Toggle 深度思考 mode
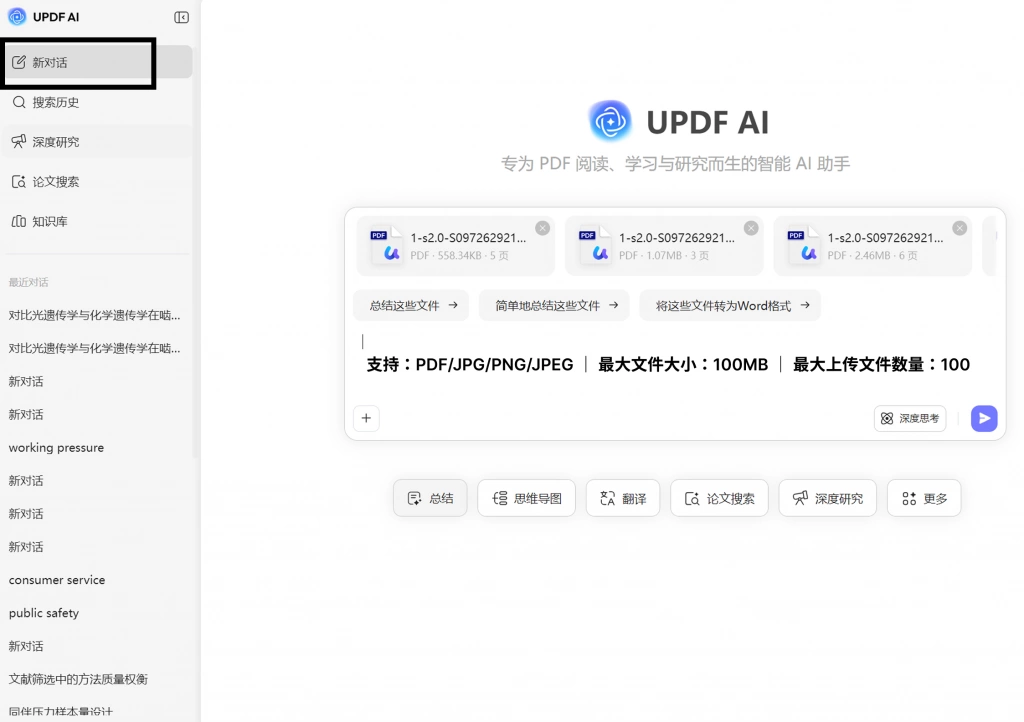The width and height of the screenshot is (1024, 722). 910,418
